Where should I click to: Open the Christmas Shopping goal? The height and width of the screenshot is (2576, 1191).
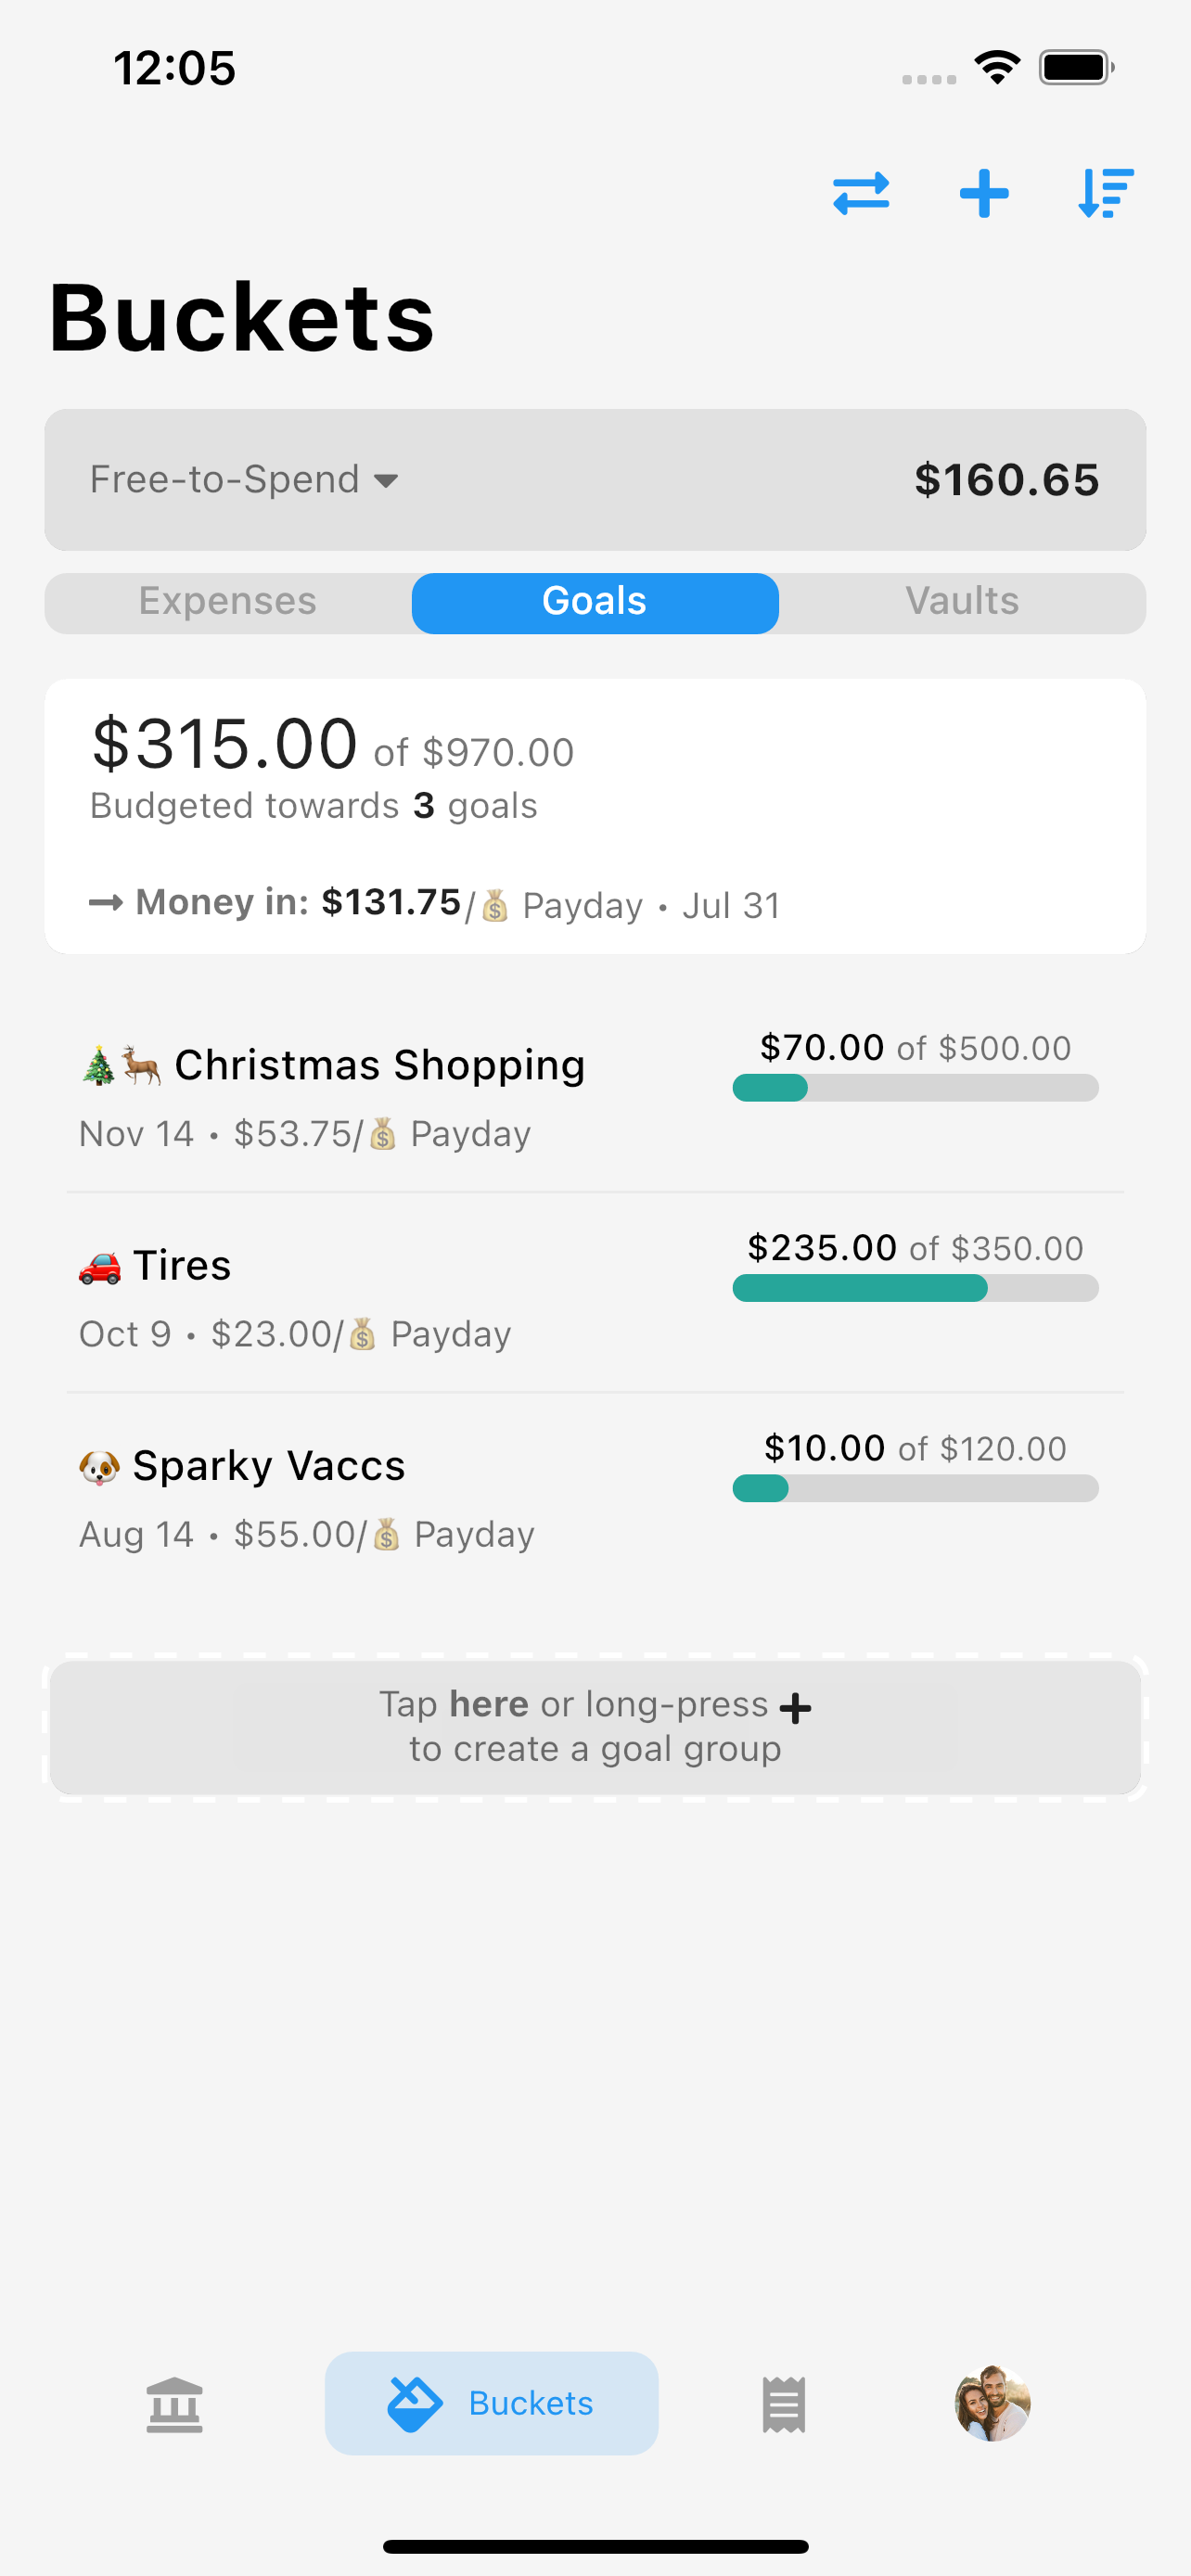[380, 1066]
